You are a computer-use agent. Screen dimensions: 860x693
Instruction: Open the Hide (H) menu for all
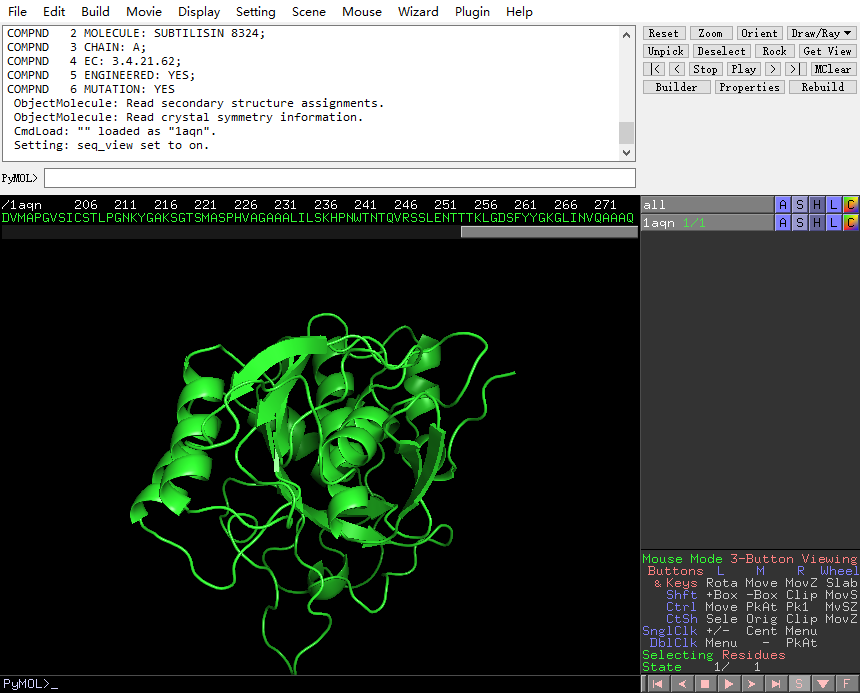click(x=817, y=204)
